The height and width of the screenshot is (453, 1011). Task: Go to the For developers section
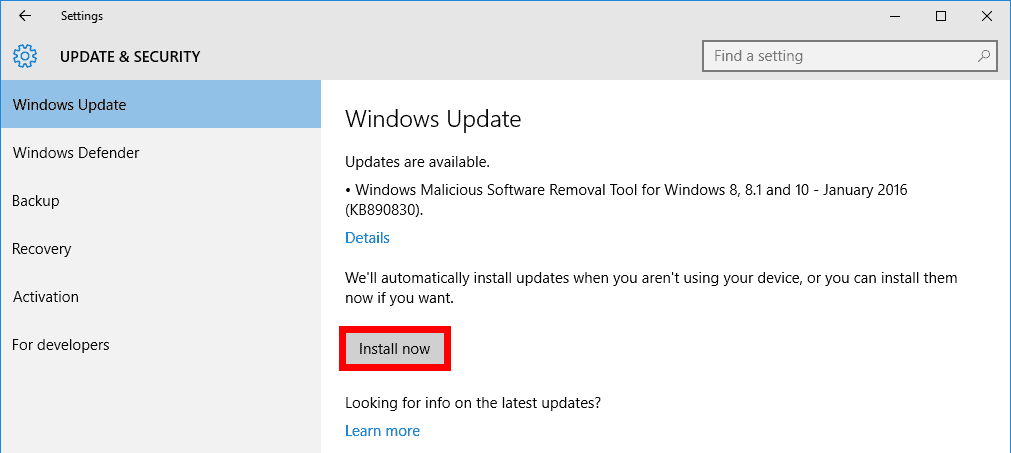(161, 345)
